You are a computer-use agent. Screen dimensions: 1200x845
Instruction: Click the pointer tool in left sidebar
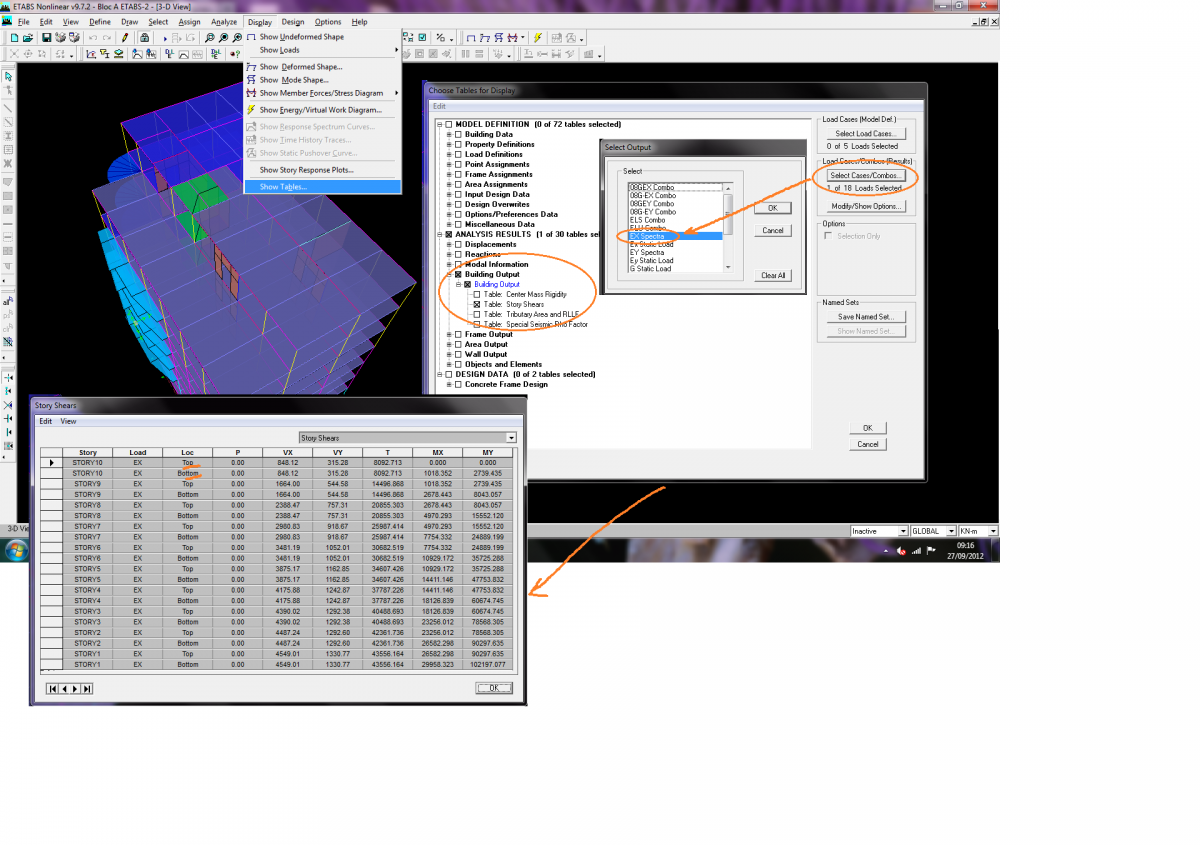(8, 76)
